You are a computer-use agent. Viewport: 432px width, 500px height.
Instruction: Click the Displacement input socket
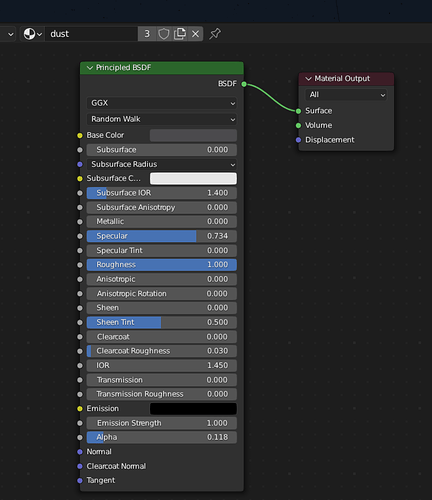[x=298, y=140]
